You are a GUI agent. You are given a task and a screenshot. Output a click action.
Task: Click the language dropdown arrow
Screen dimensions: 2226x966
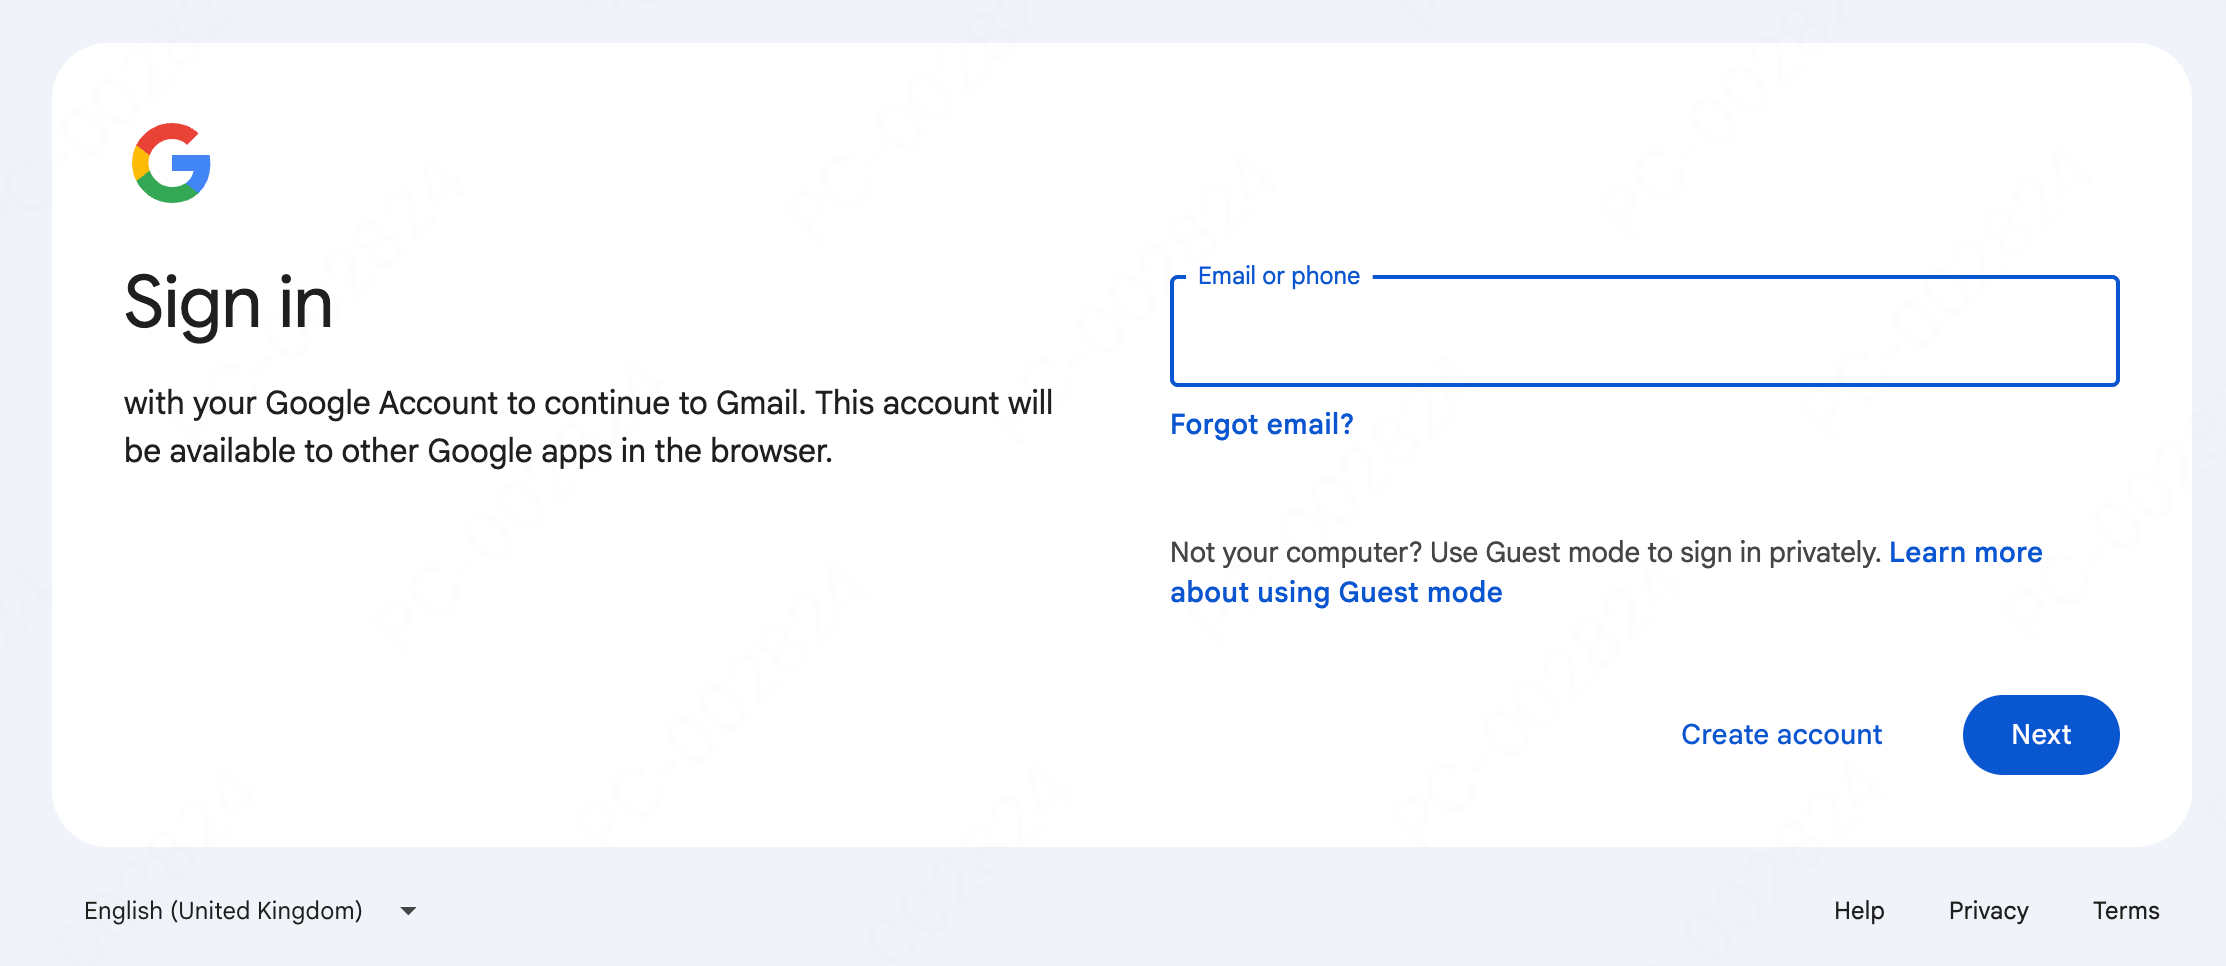[408, 911]
